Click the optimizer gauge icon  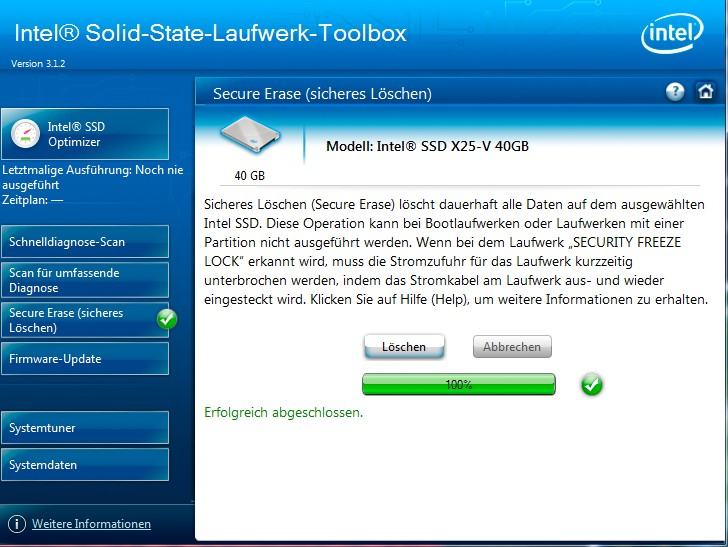point(25,134)
